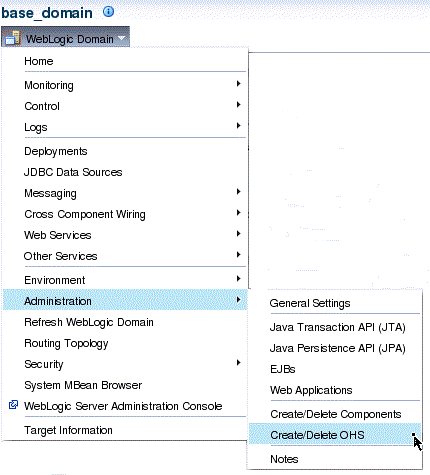This screenshot has width=430, height=475.
Task: Click the external link icon beside Administration Console
Action: click(x=13, y=405)
